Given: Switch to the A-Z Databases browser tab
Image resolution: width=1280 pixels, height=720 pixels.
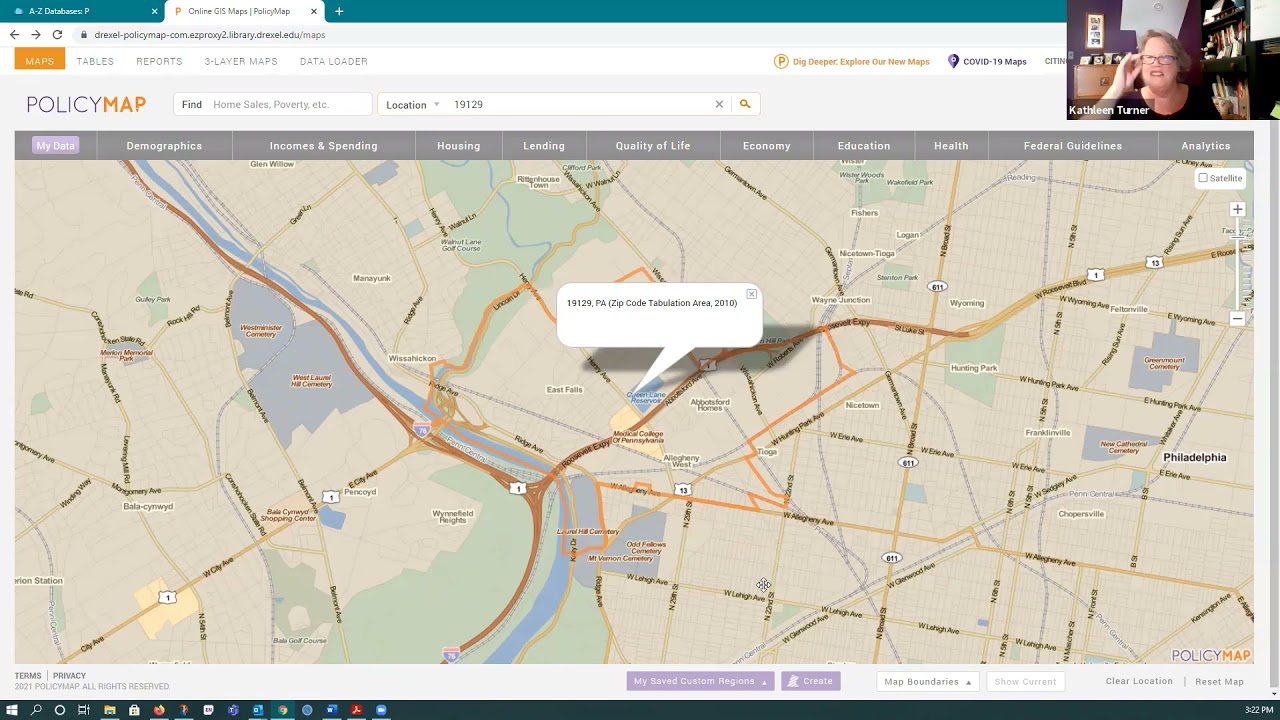Looking at the screenshot, I should coord(80,11).
